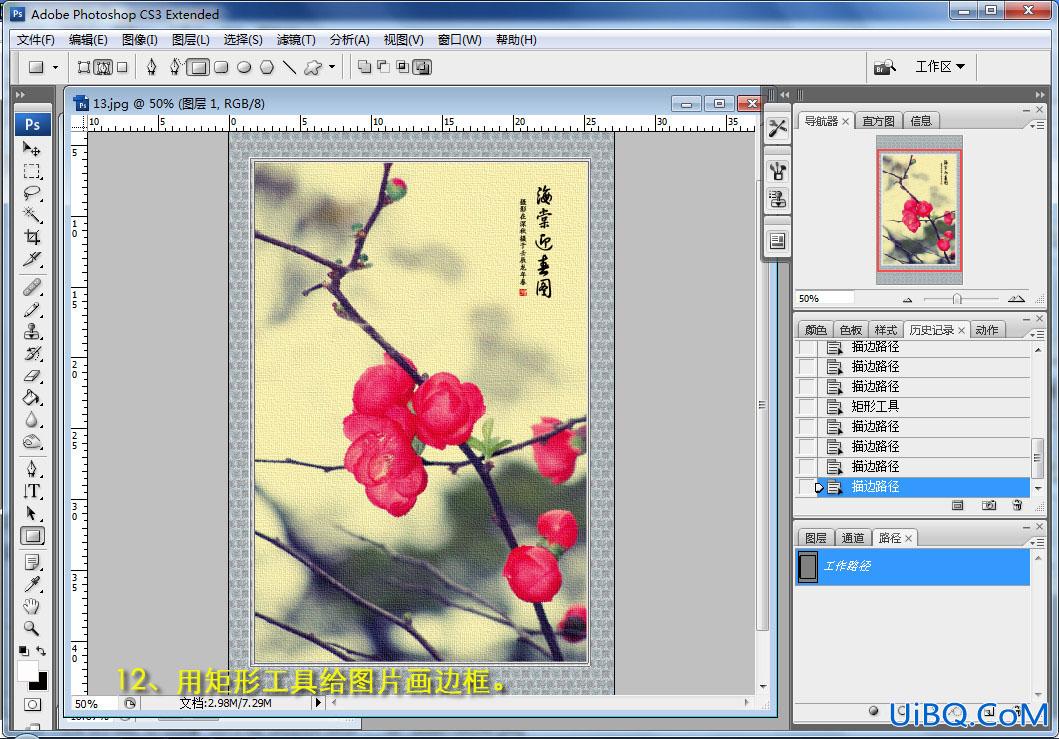
Task: Create new document from current state
Action: tap(958, 505)
